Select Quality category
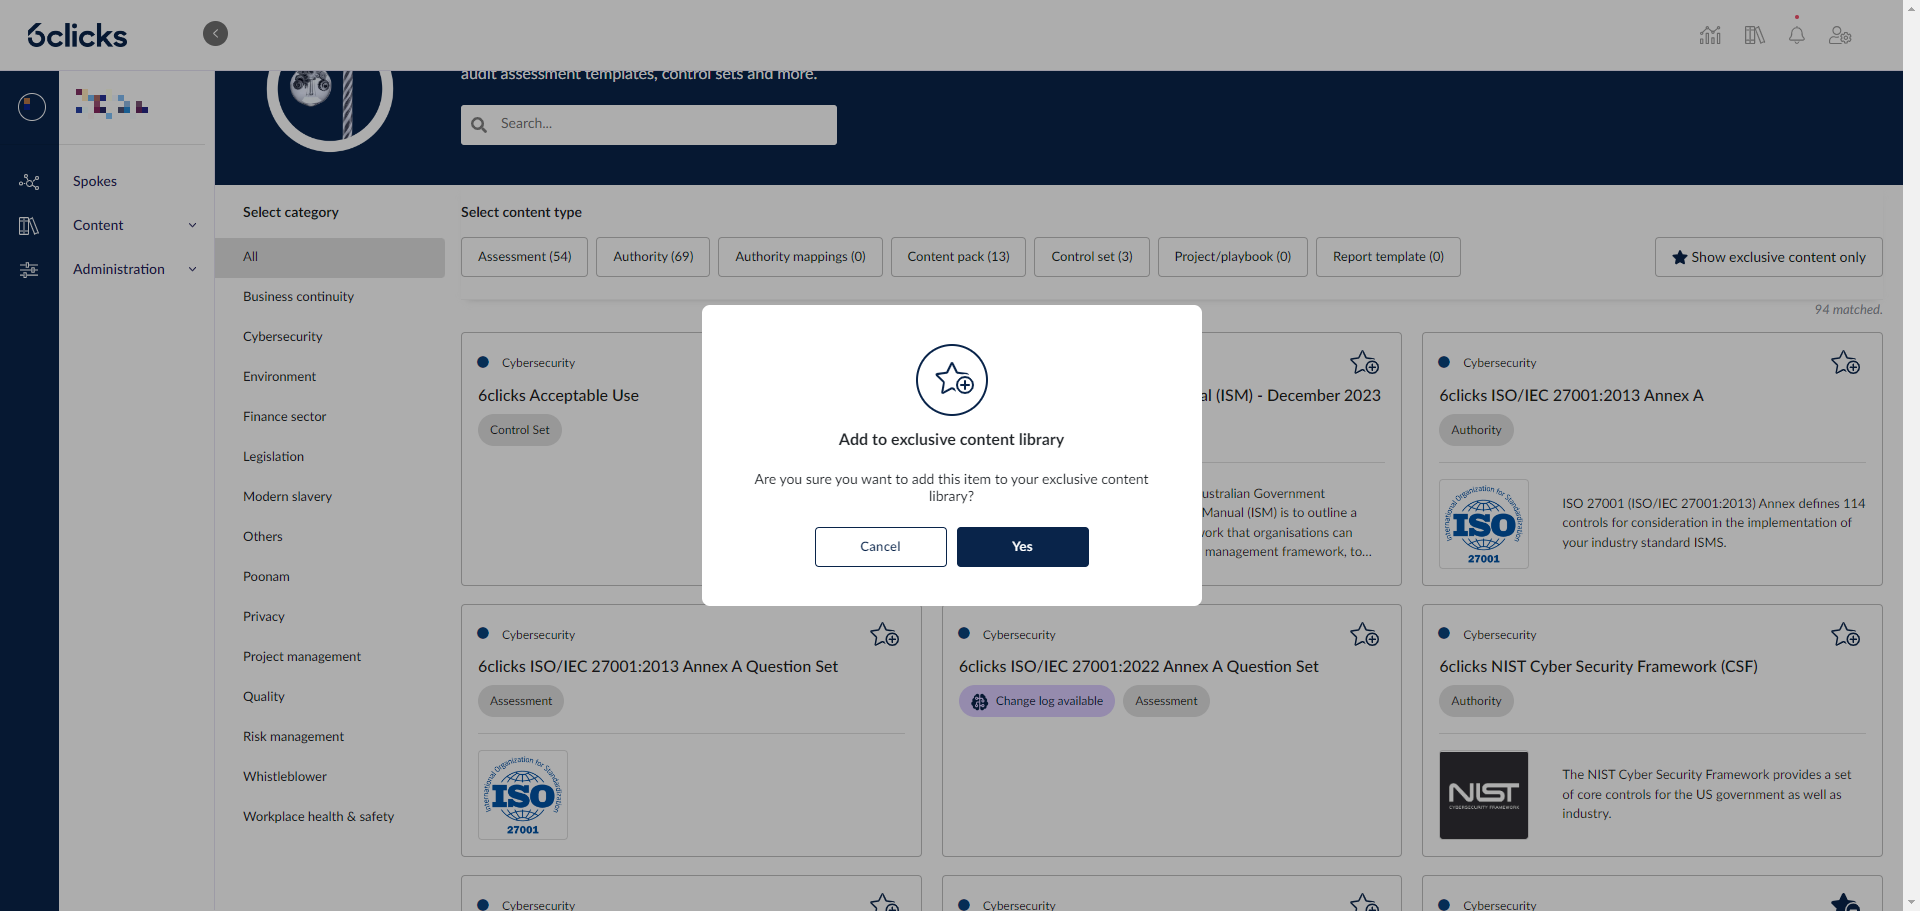The height and width of the screenshot is (911, 1920). tap(264, 697)
